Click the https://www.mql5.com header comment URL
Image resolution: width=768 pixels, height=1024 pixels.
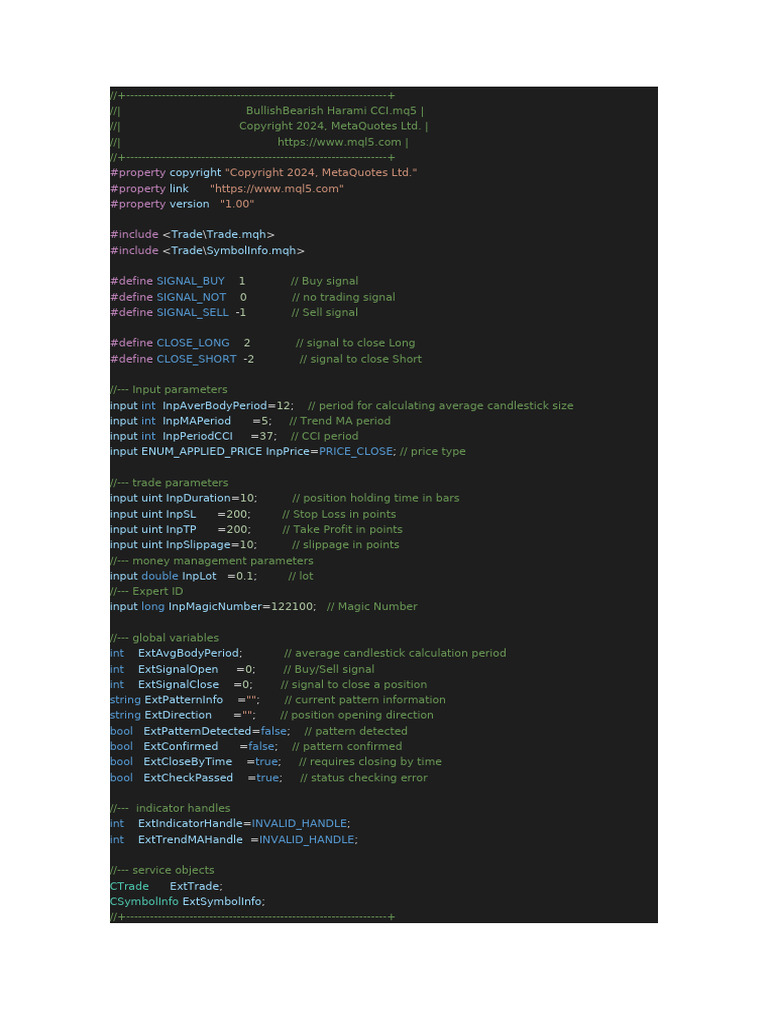pyautogui.click(x=339, y=142)
